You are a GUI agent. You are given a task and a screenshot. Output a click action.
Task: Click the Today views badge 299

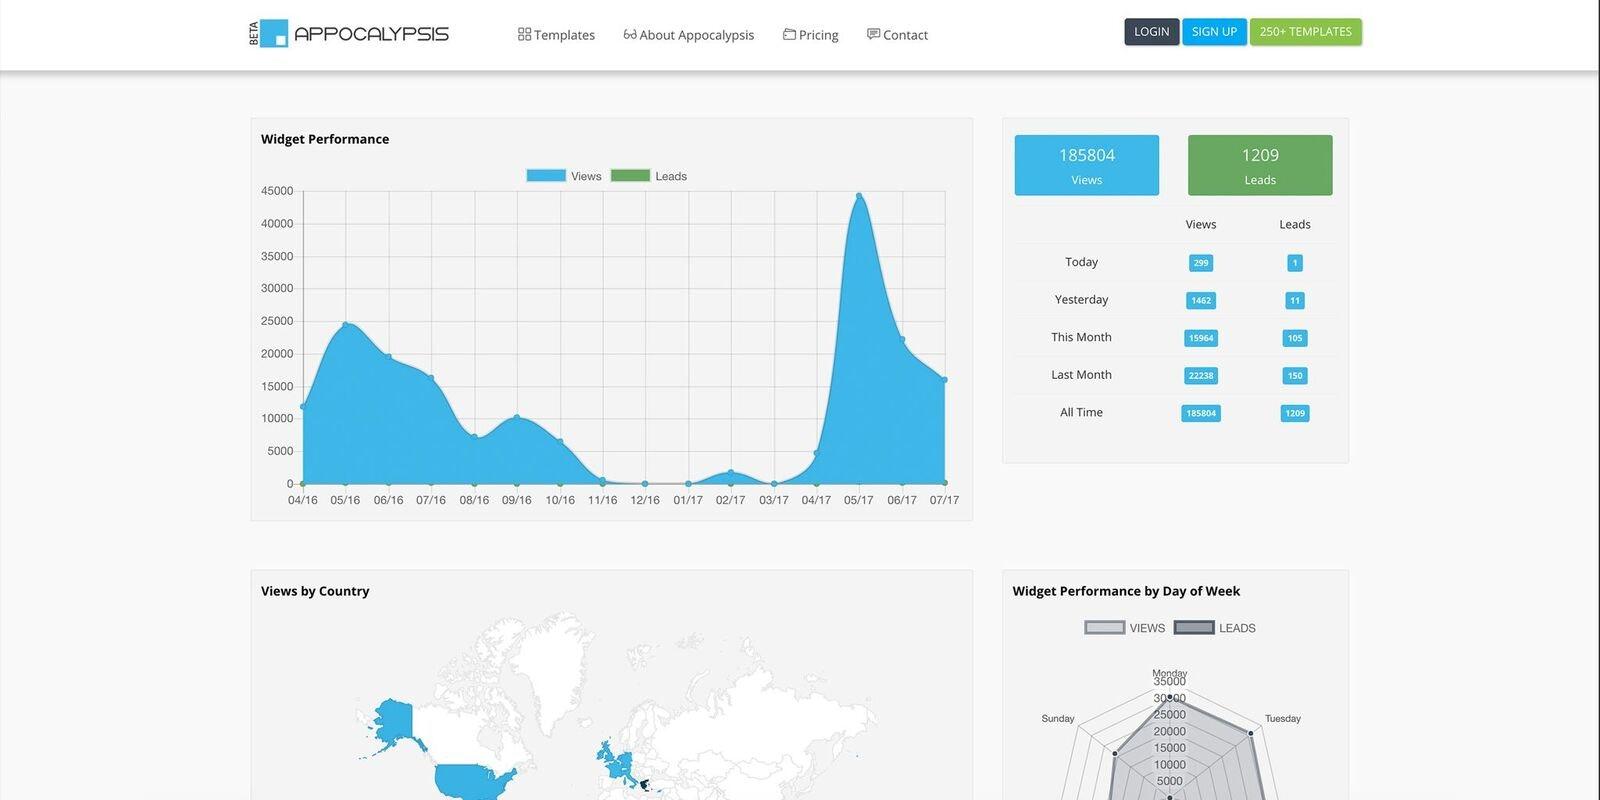pos(1201,263)
